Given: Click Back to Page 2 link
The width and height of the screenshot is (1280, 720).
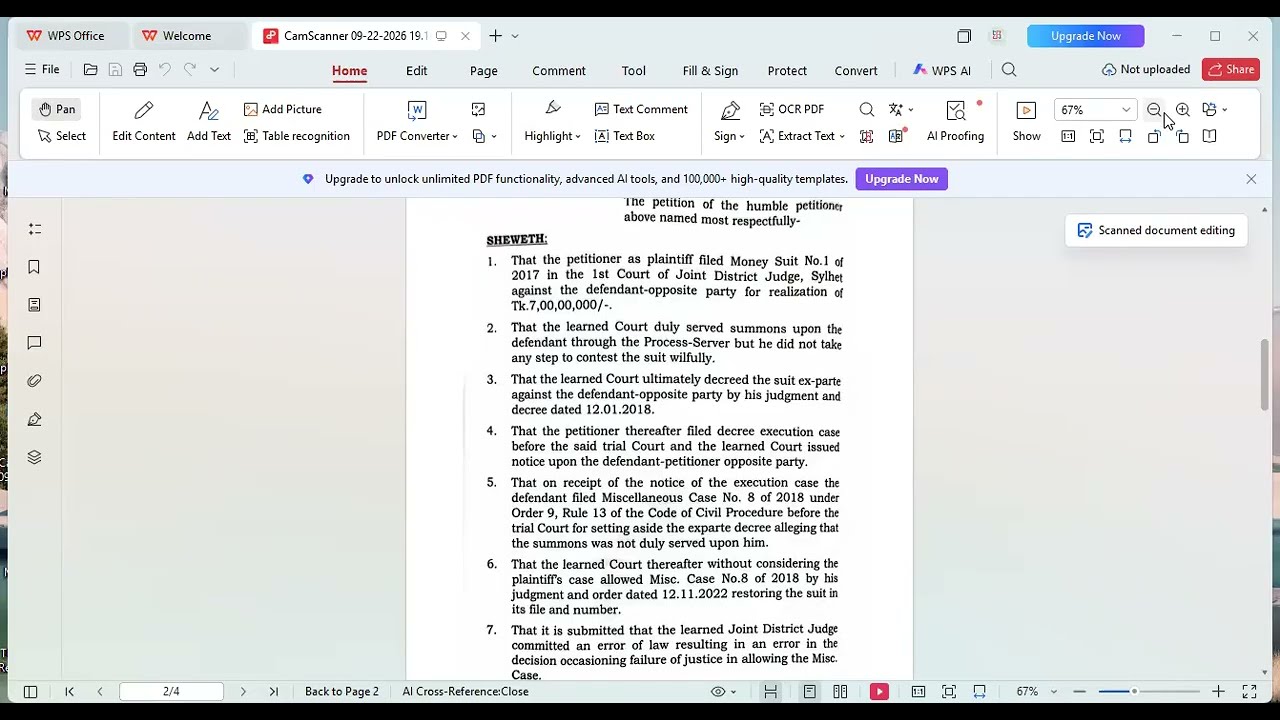Looking at the screenshot, I should tap(342, 691).
